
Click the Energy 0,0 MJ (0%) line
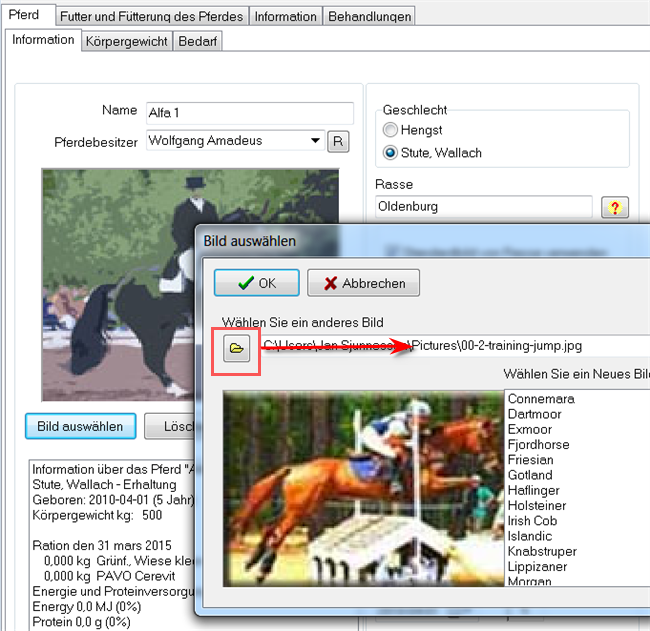coord(87,607)
